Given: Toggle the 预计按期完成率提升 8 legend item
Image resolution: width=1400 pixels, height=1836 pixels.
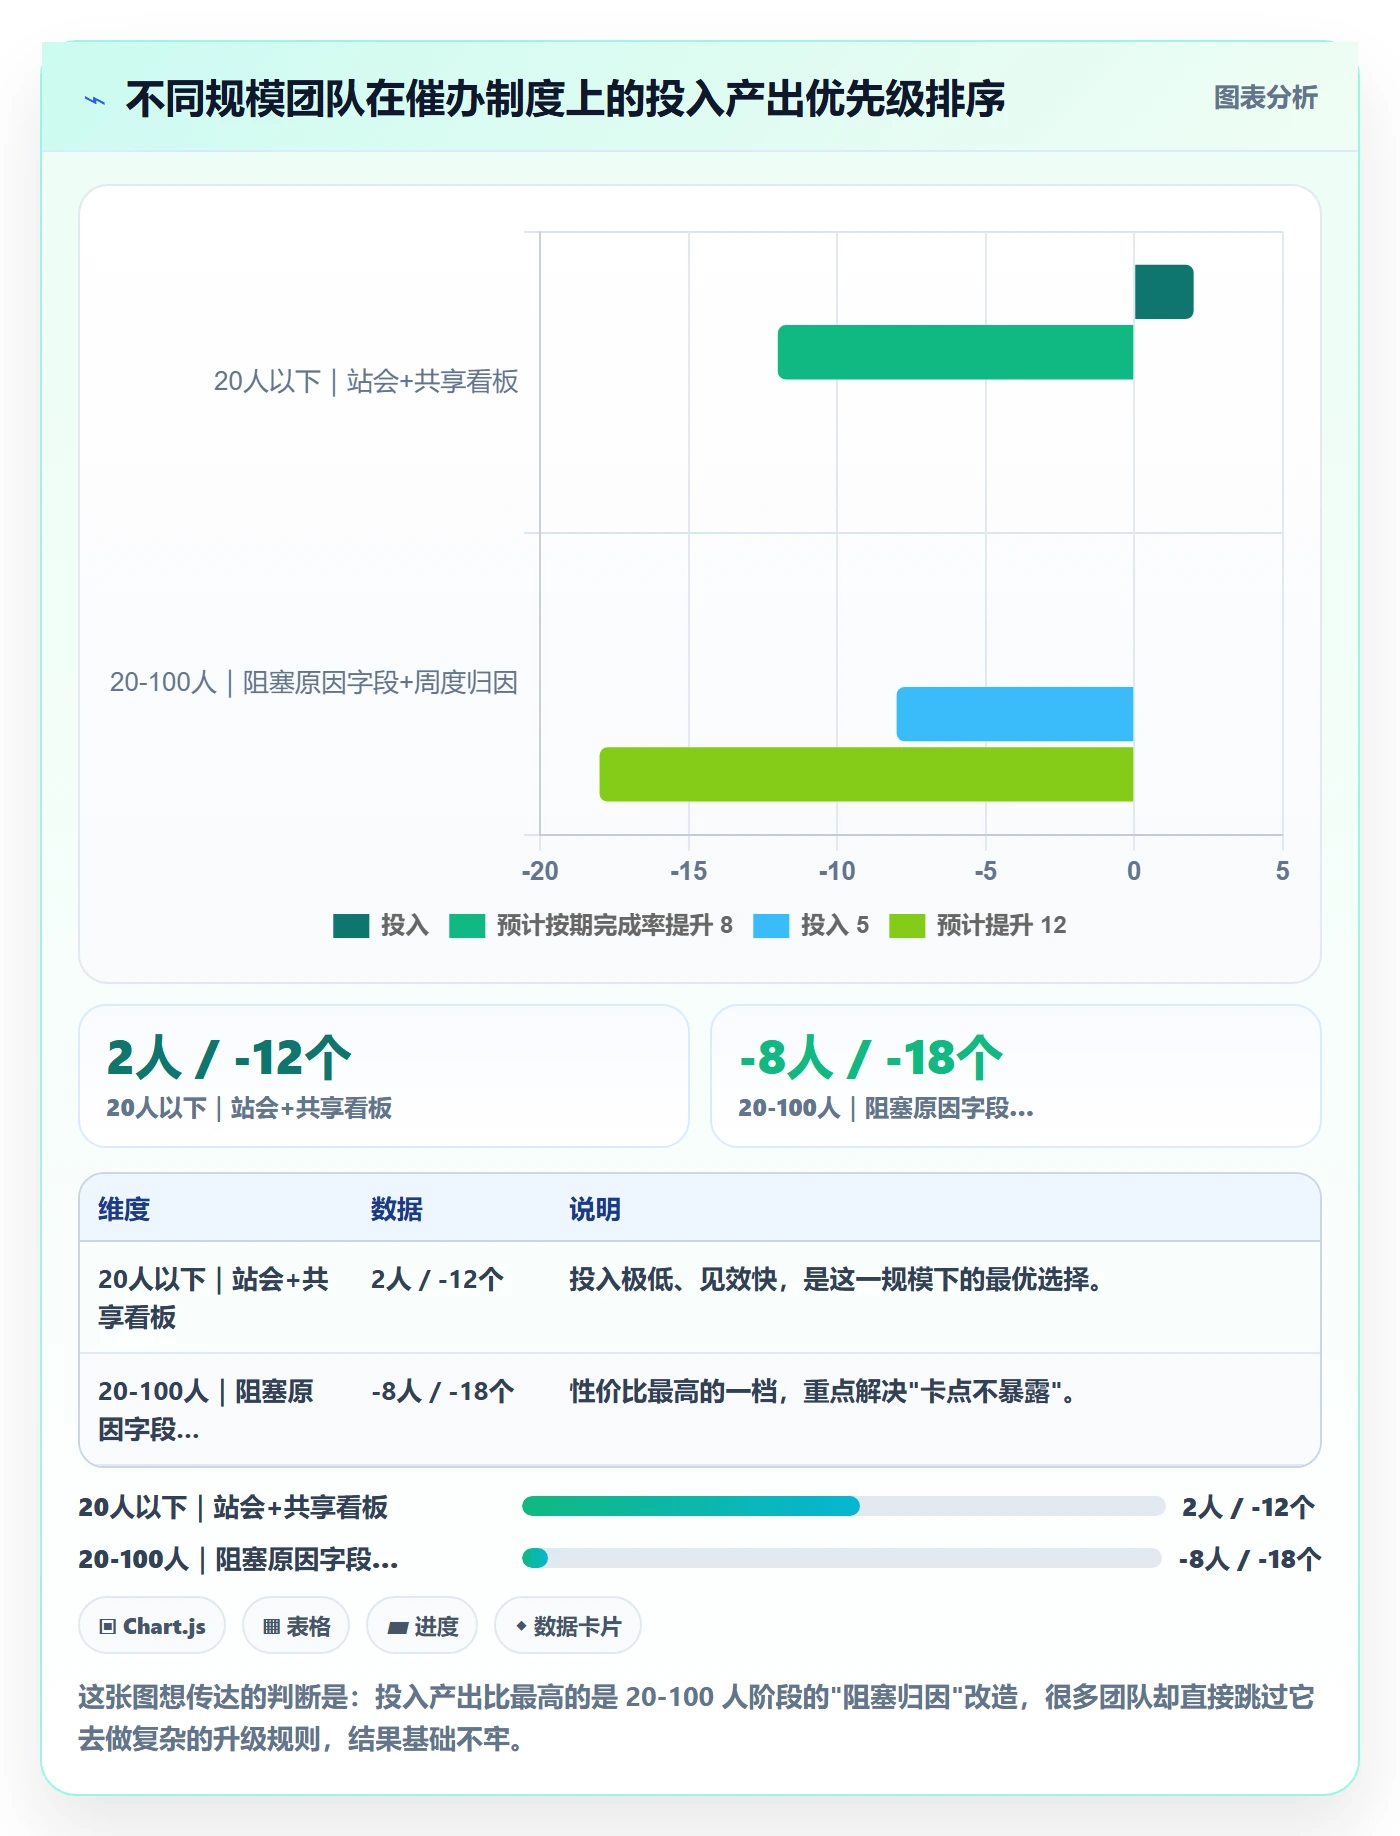Looking at the screenshot, I should pyautogui.click(x=591, y=926).
